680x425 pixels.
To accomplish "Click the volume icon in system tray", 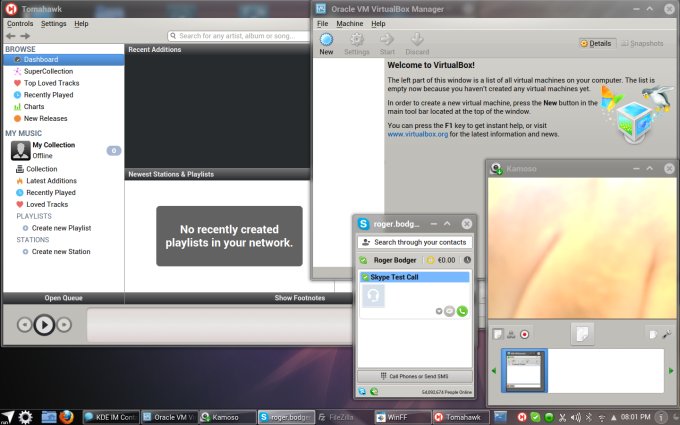I will click(x=575, y=417).
